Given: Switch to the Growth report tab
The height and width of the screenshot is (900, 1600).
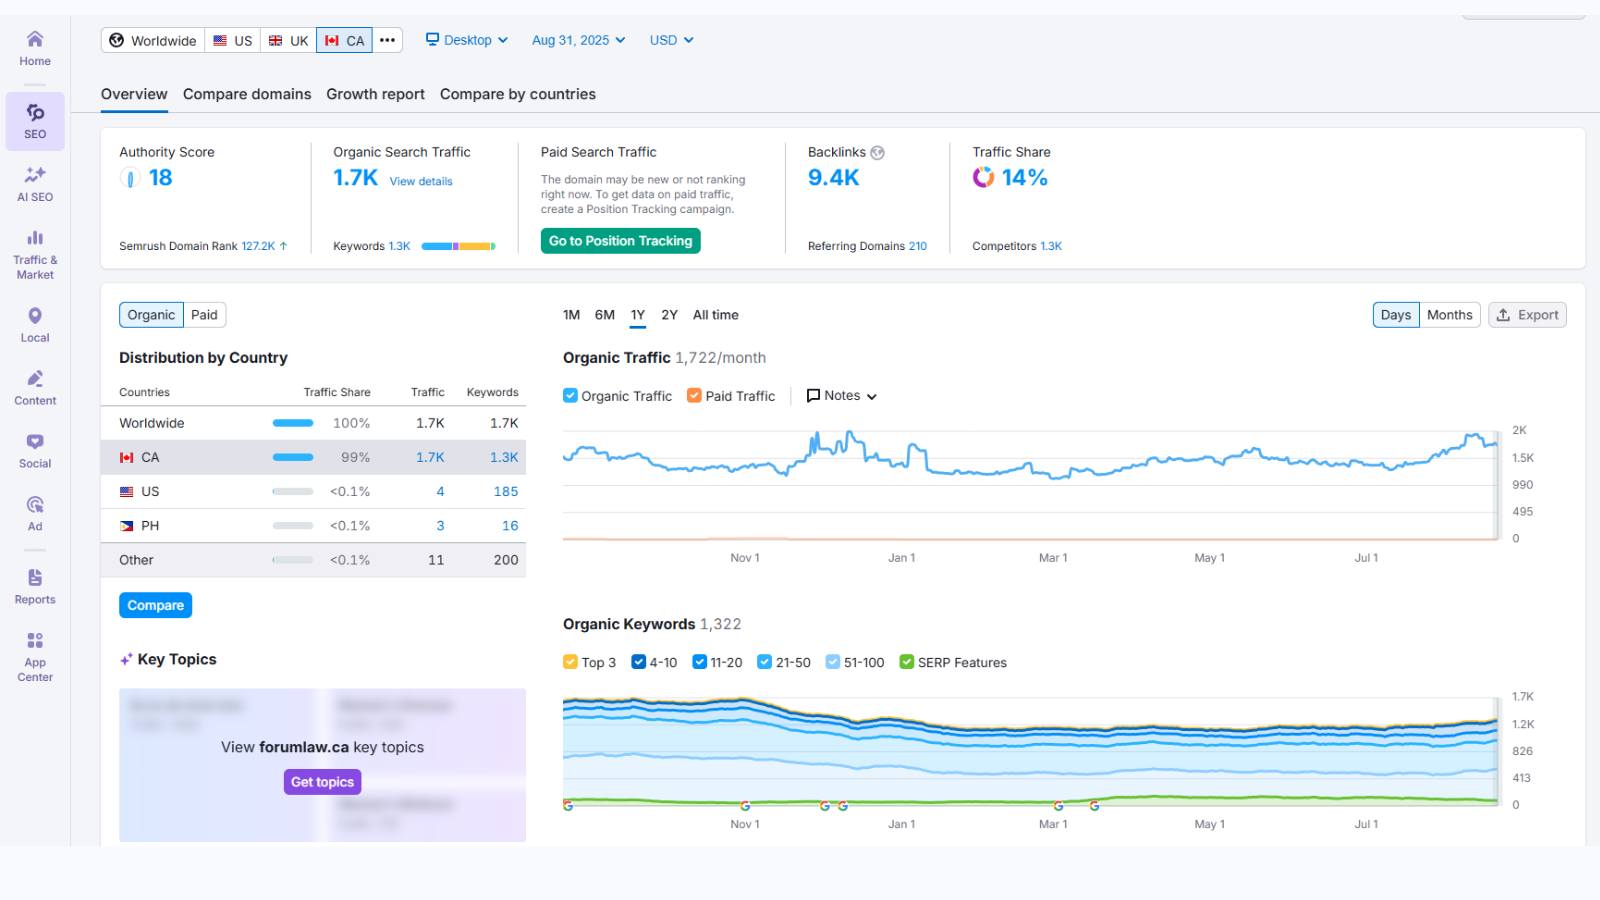Looking at the screenshot, I should click(x=375, y=94).
